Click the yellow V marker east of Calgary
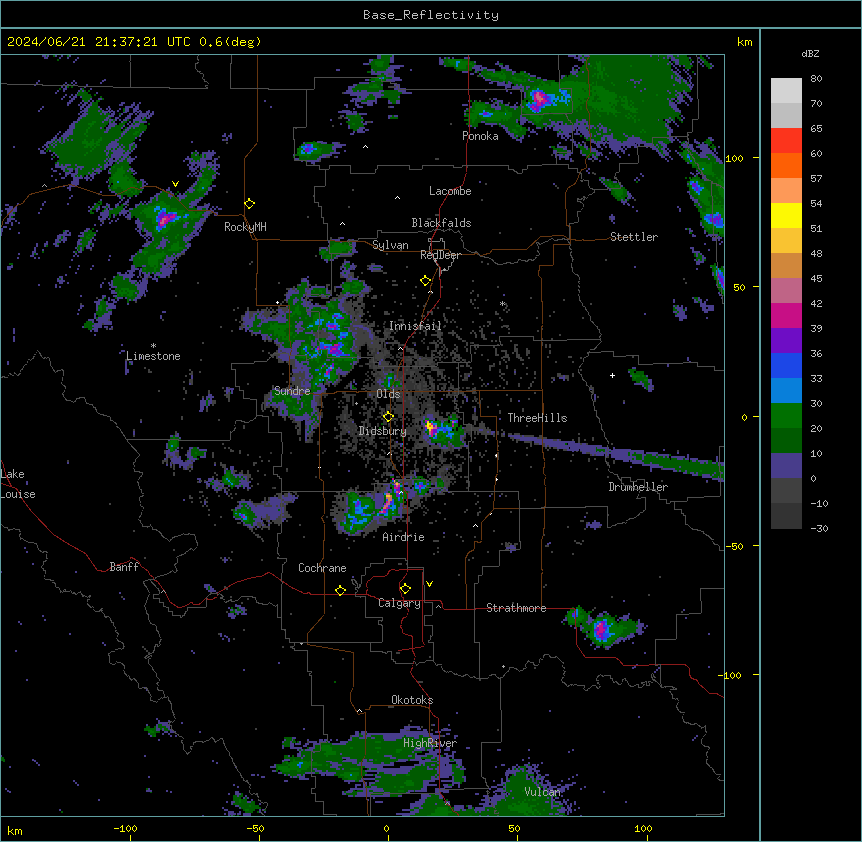This screenshot has height=842, width=862. point(429,584)
